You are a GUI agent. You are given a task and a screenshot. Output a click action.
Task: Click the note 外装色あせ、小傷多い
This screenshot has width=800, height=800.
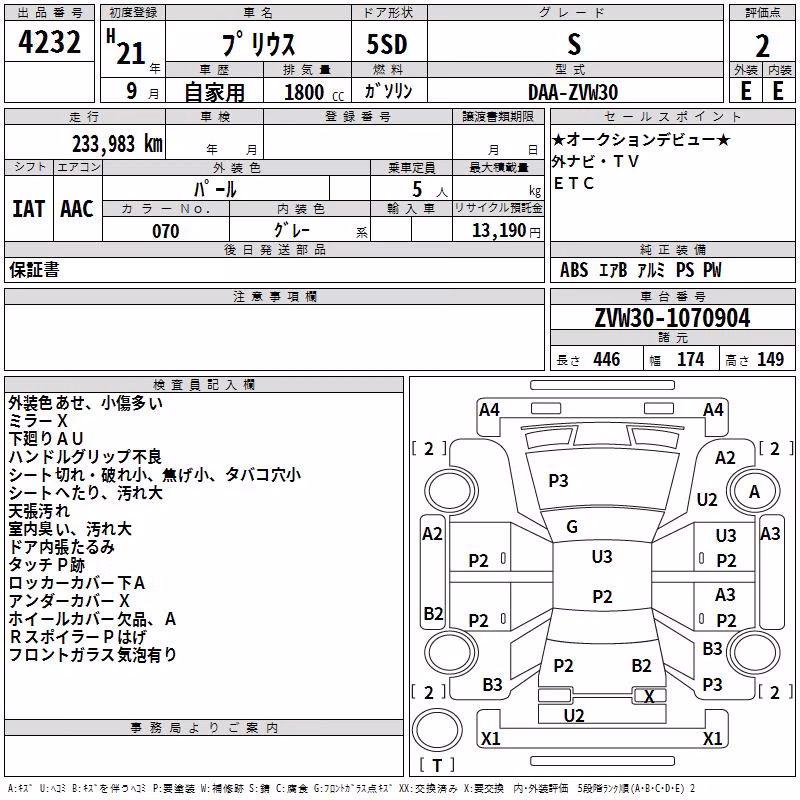(86, 403)
